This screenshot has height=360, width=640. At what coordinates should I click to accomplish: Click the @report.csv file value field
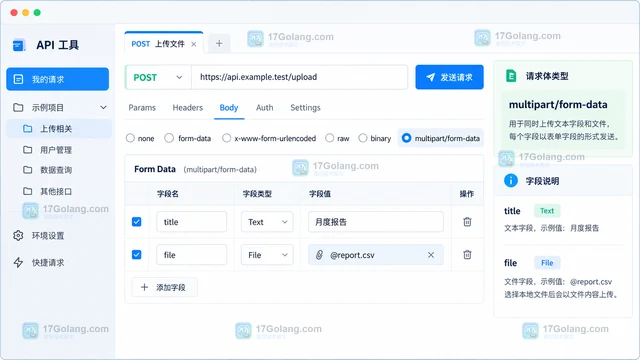[376, 255]
